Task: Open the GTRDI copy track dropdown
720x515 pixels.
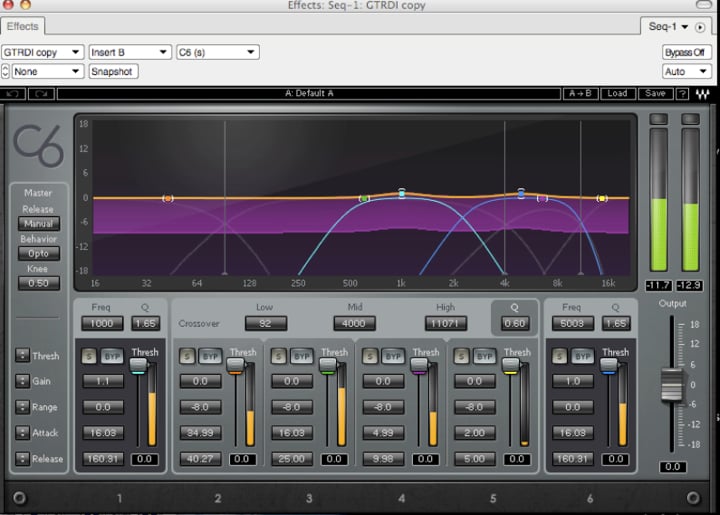Action: coord(42,52)
